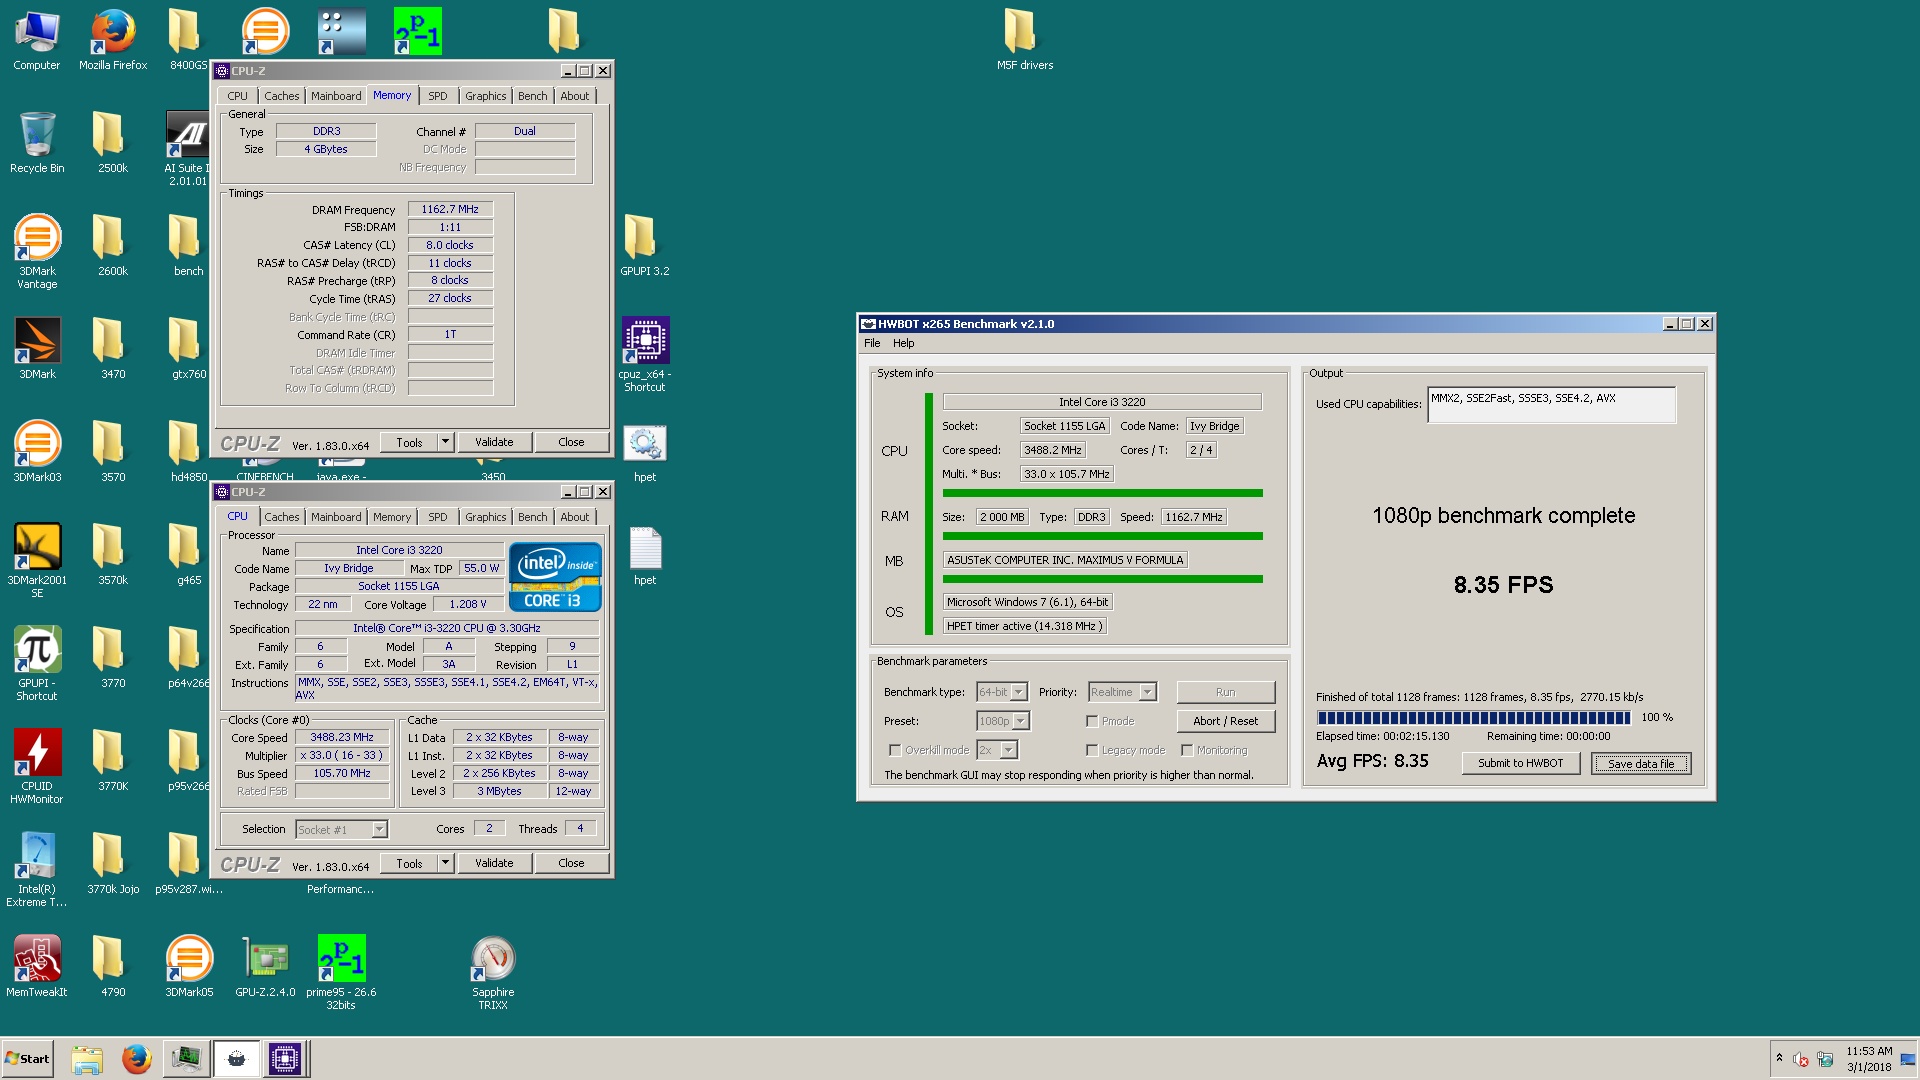Launch CPUID HWMonitor

point(37,767)
